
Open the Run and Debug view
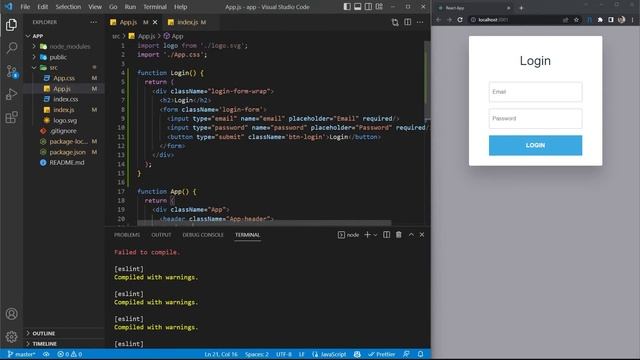[x=11, y=94]
